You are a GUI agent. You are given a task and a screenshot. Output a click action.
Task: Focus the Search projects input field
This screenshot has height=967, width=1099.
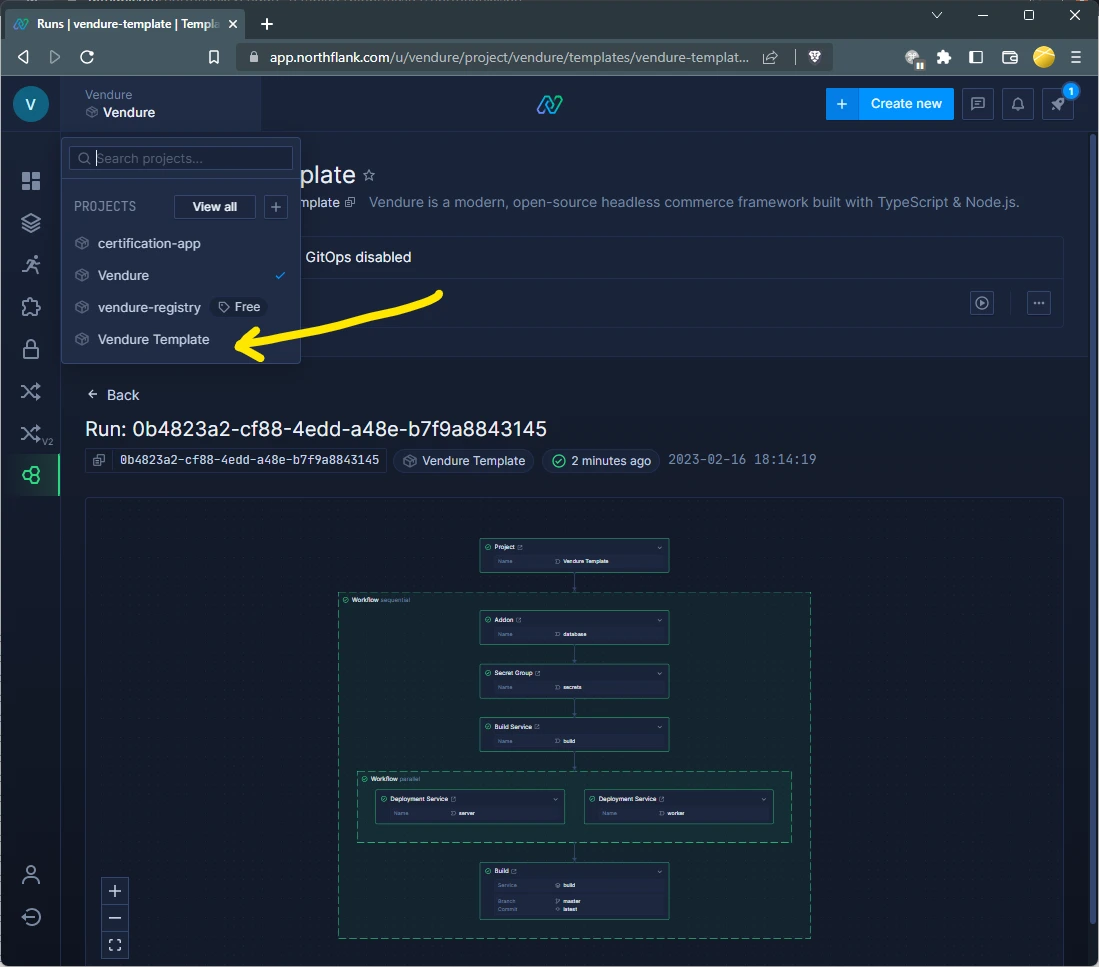pos(192,158)
